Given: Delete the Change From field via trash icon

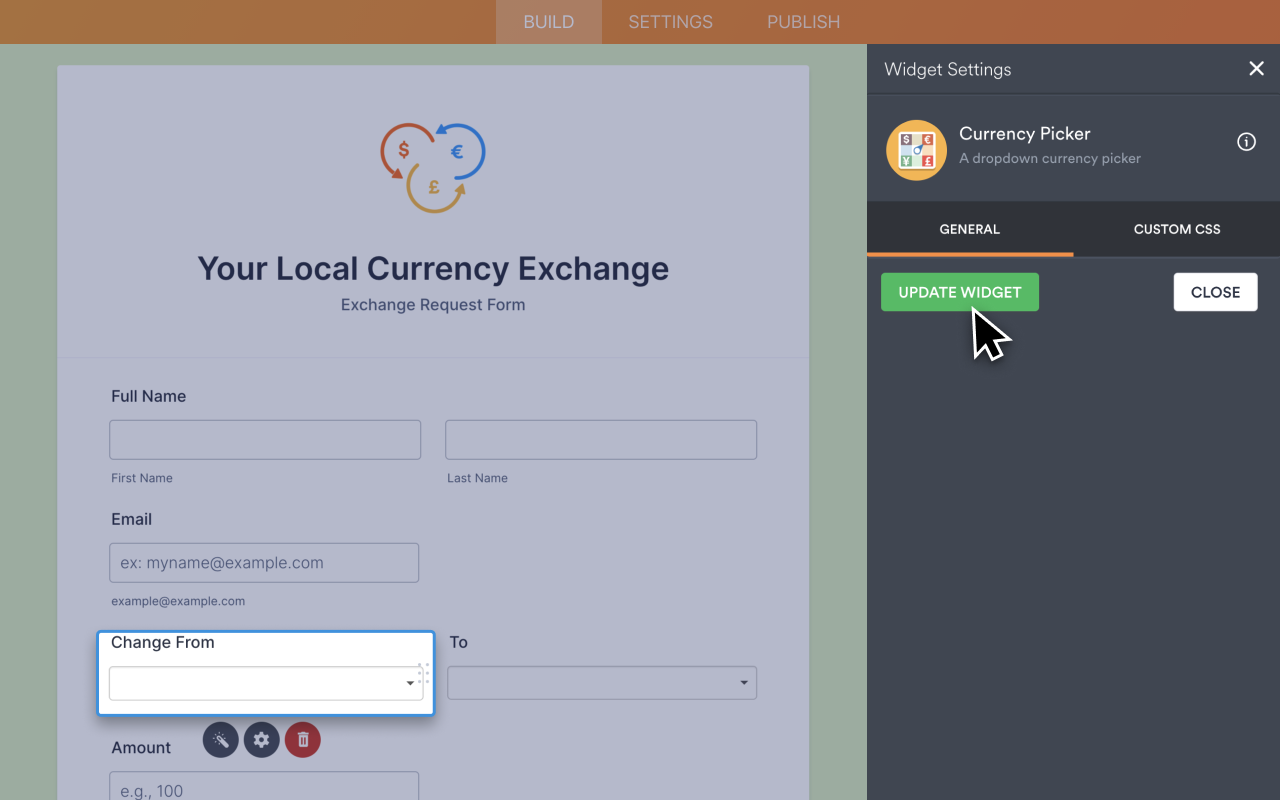Looking at the screenshot, I should [x=302, y=740].
